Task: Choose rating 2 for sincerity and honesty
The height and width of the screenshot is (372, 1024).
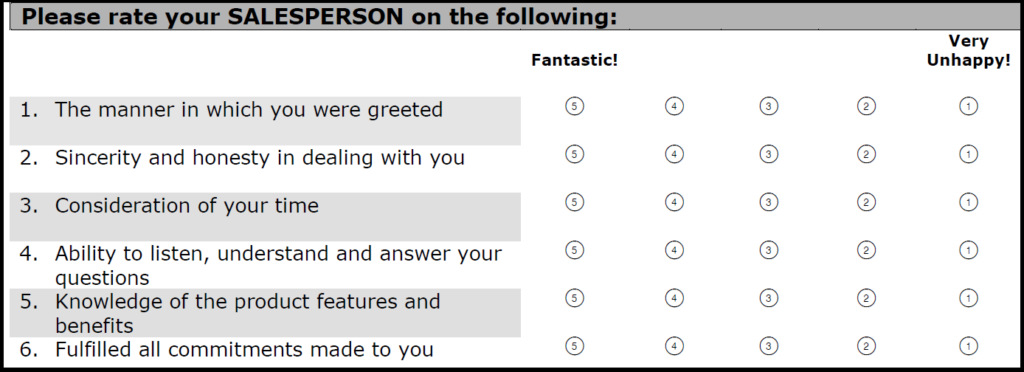Action: pyautogui.click(x=865, y=154)
